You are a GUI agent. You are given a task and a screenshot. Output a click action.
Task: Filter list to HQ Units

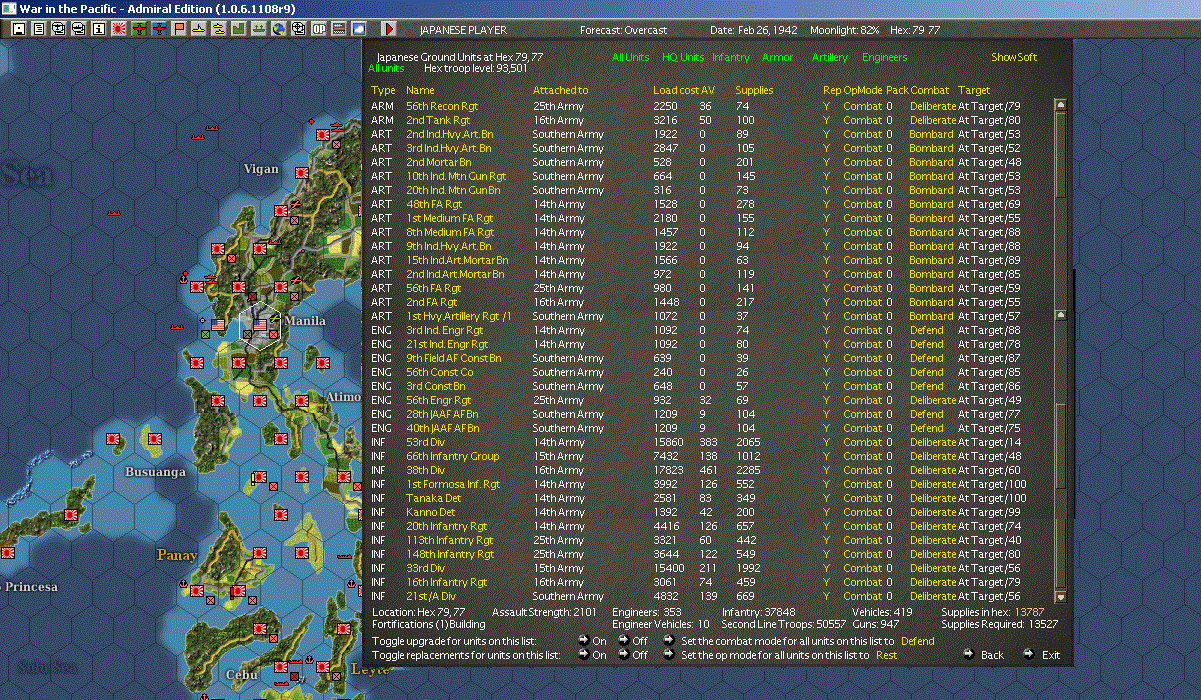pos(684,57)
